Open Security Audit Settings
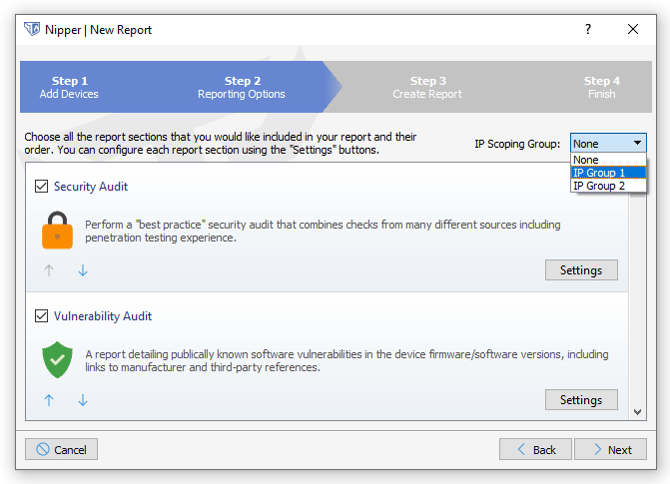Image resolution: width=670 pixels, height=484 pixels. click(x=581, y=270)
